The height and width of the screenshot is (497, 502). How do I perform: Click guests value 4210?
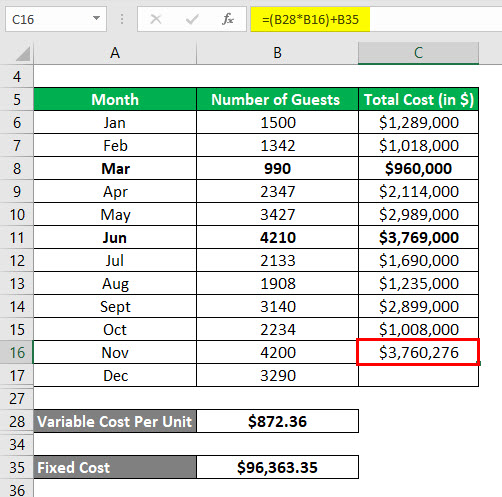click(x=277, y=237)
